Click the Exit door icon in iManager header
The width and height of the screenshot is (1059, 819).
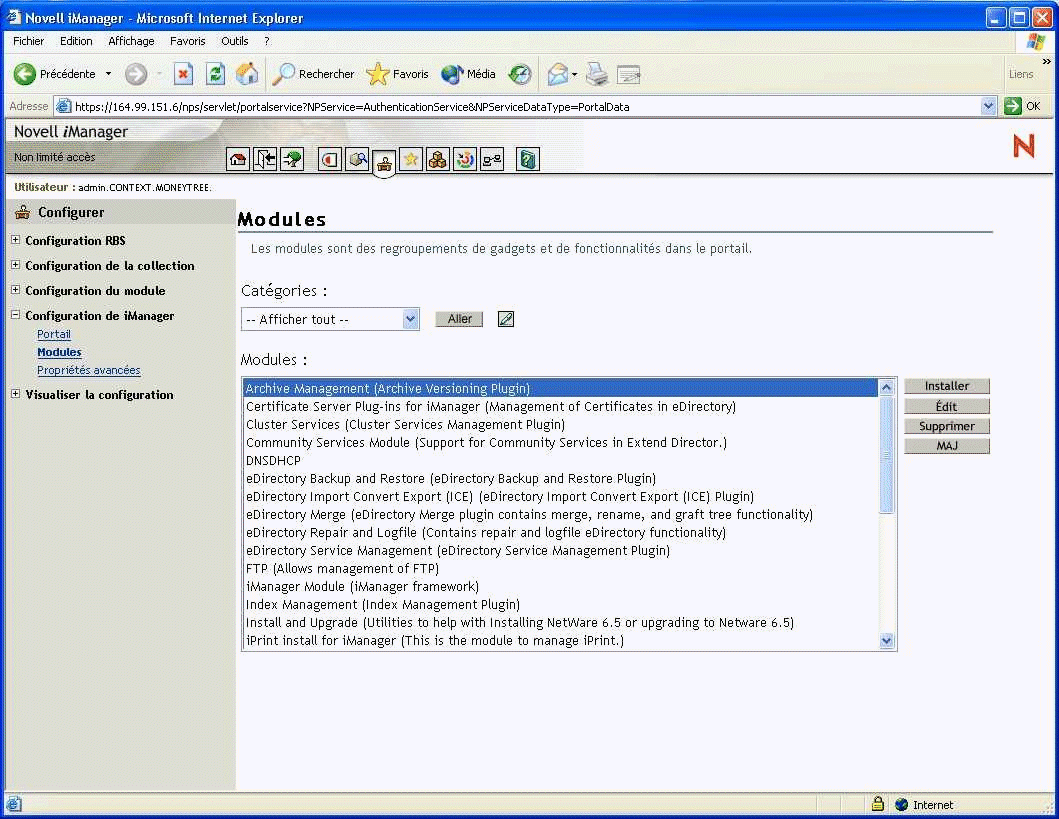pos(265,159)
